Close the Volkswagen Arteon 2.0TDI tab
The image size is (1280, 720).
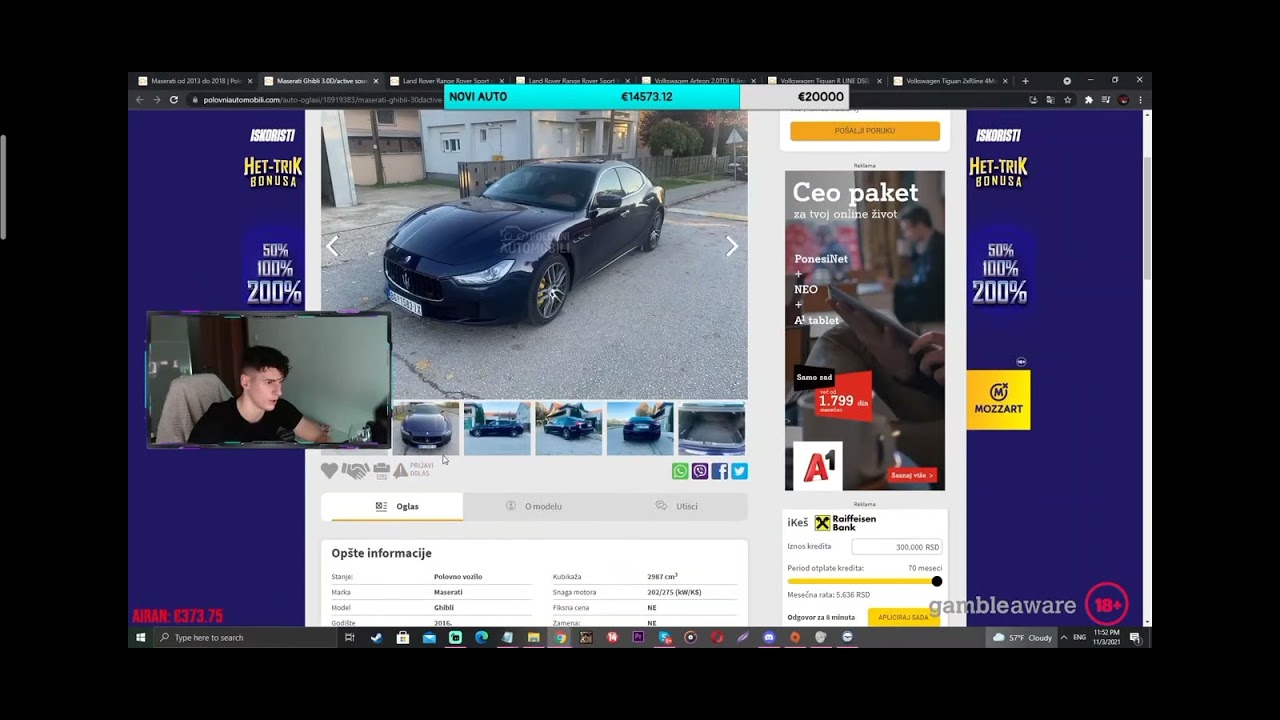pyautogui.click(x=753, y=81)
